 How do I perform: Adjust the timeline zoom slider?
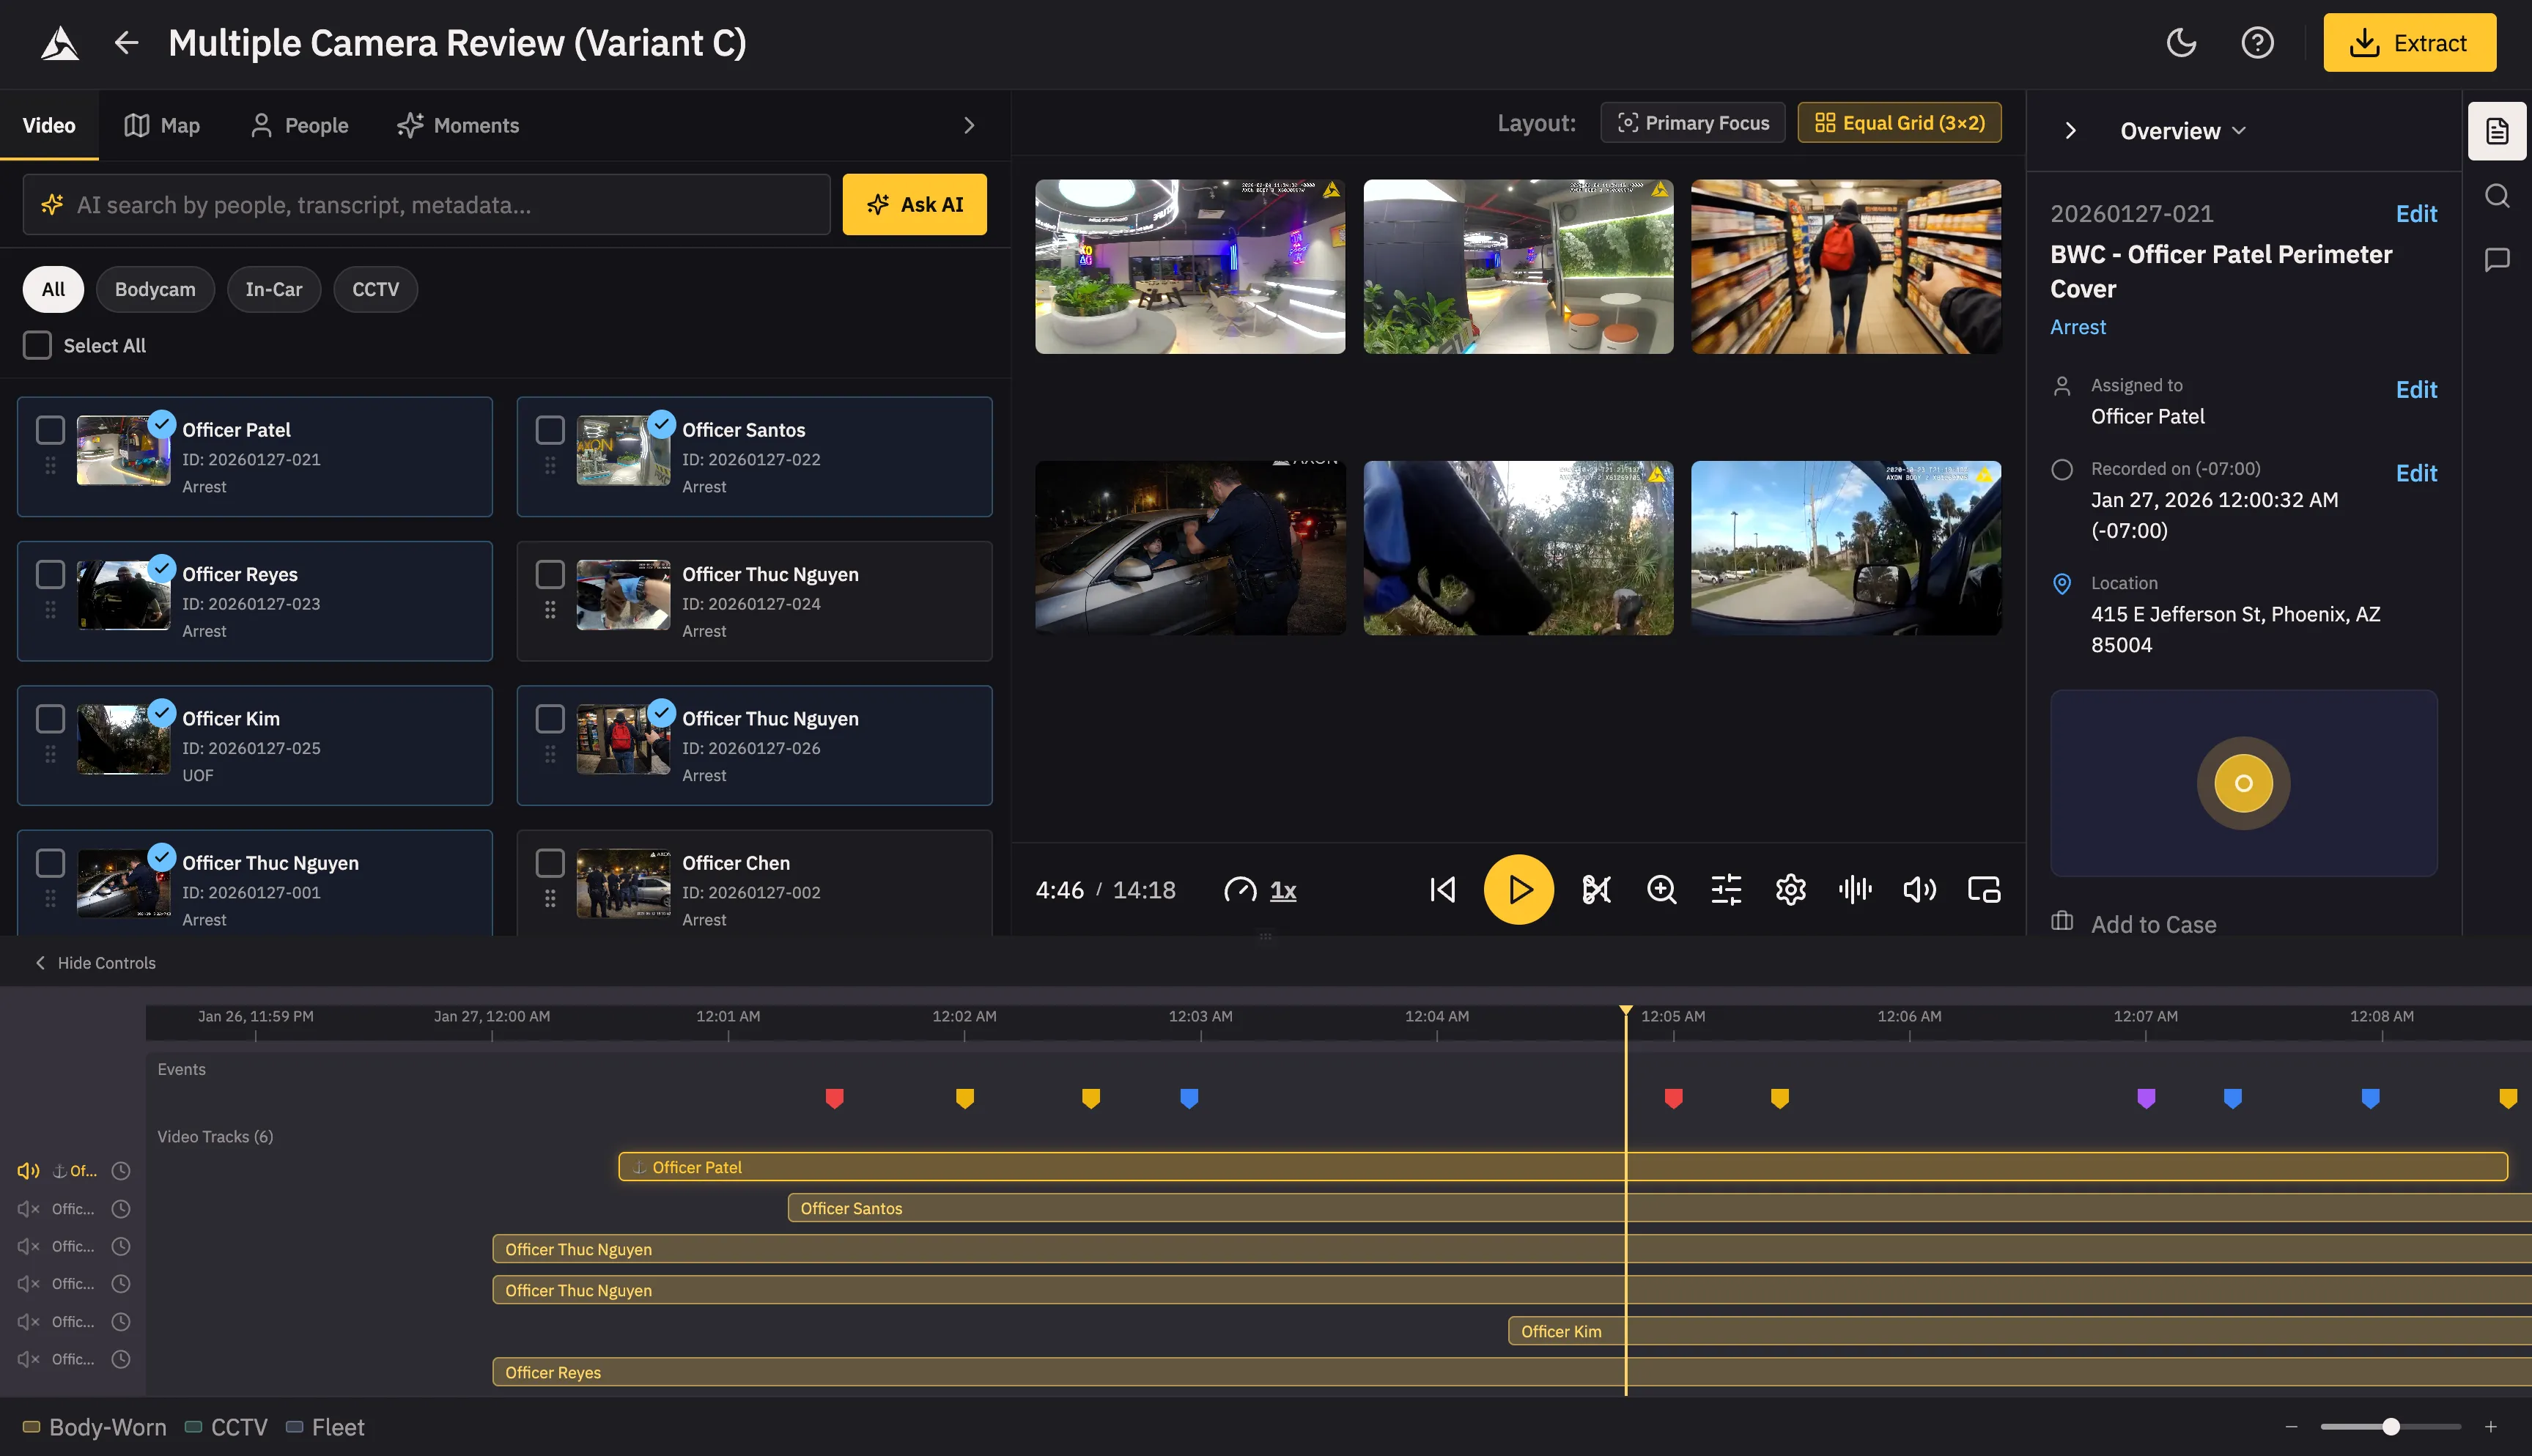pos(2390,1426)
